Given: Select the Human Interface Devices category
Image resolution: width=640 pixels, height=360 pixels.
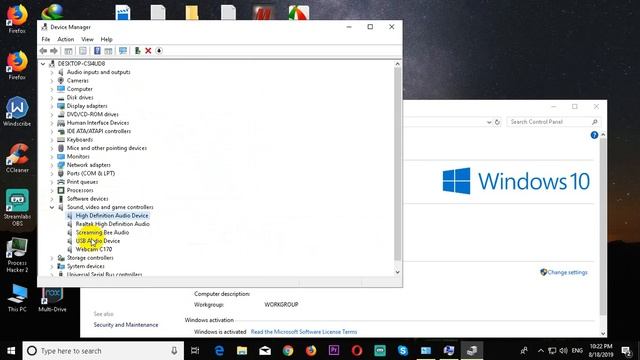Looking at the screenshot, I should point(98,123).
